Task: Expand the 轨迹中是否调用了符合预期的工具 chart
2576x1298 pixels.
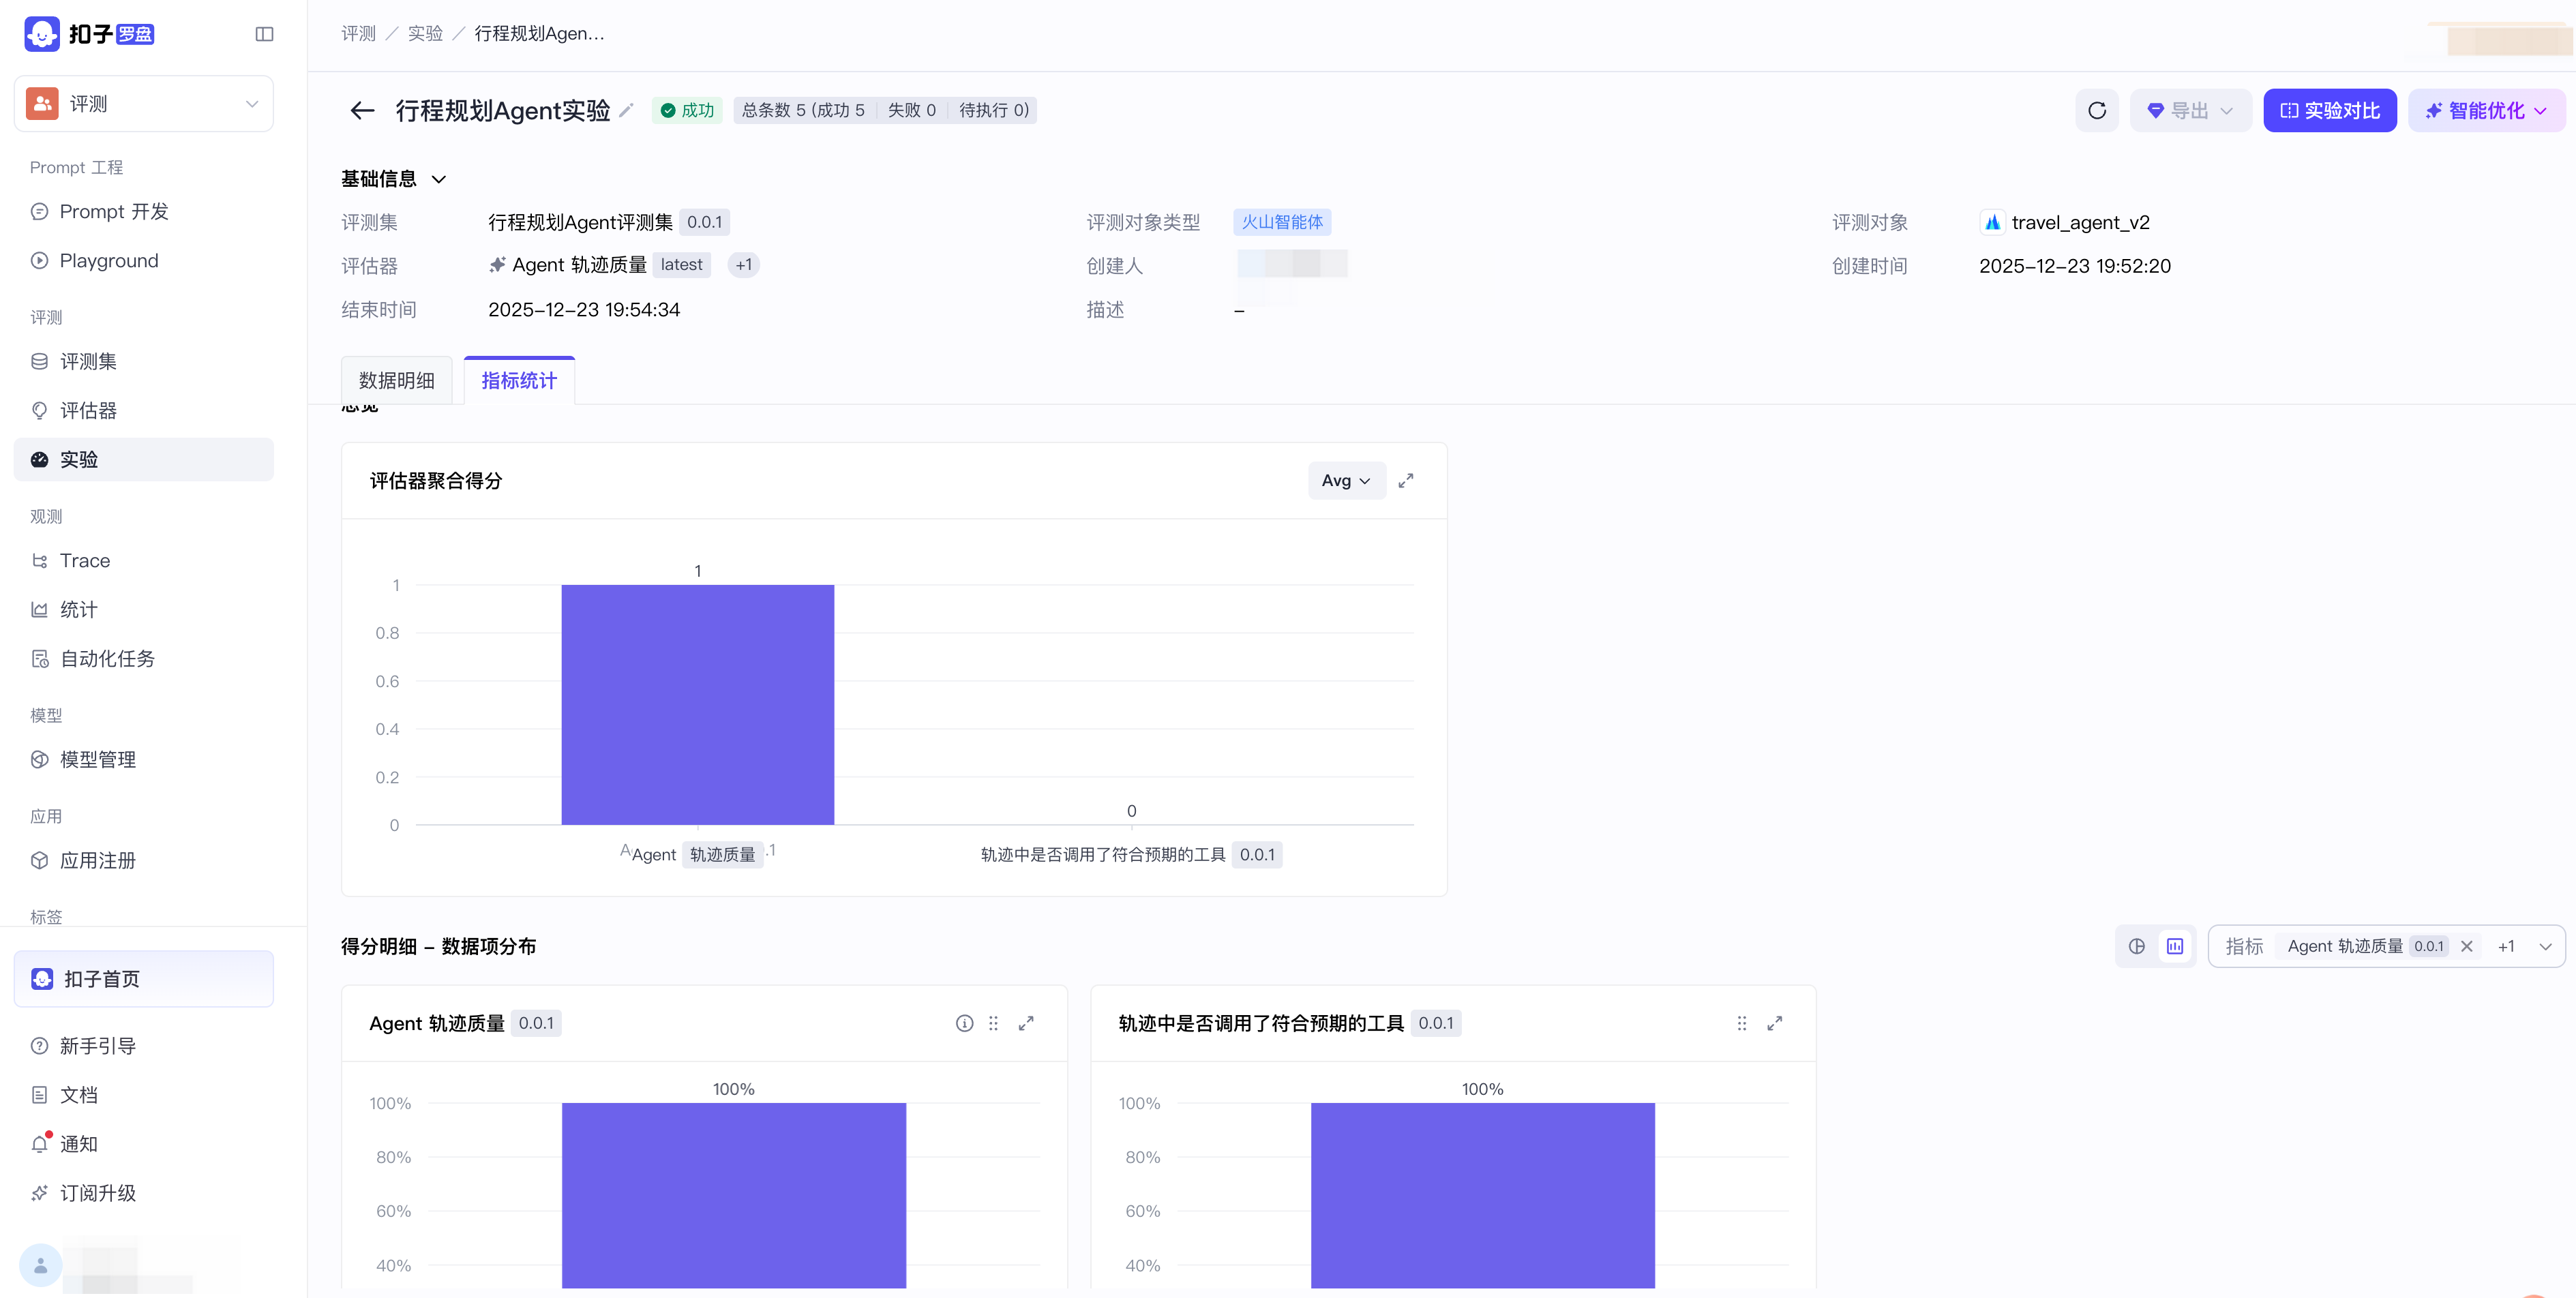Action: click(1775, 1023)
